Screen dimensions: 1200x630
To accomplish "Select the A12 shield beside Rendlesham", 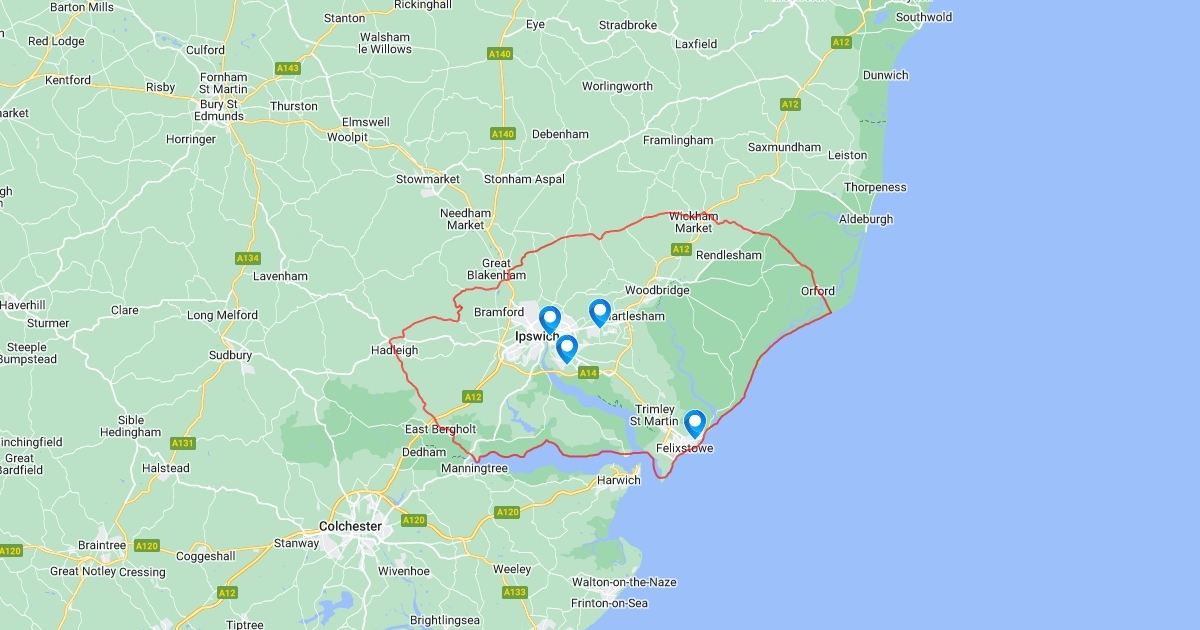I will tap(681, 249).
